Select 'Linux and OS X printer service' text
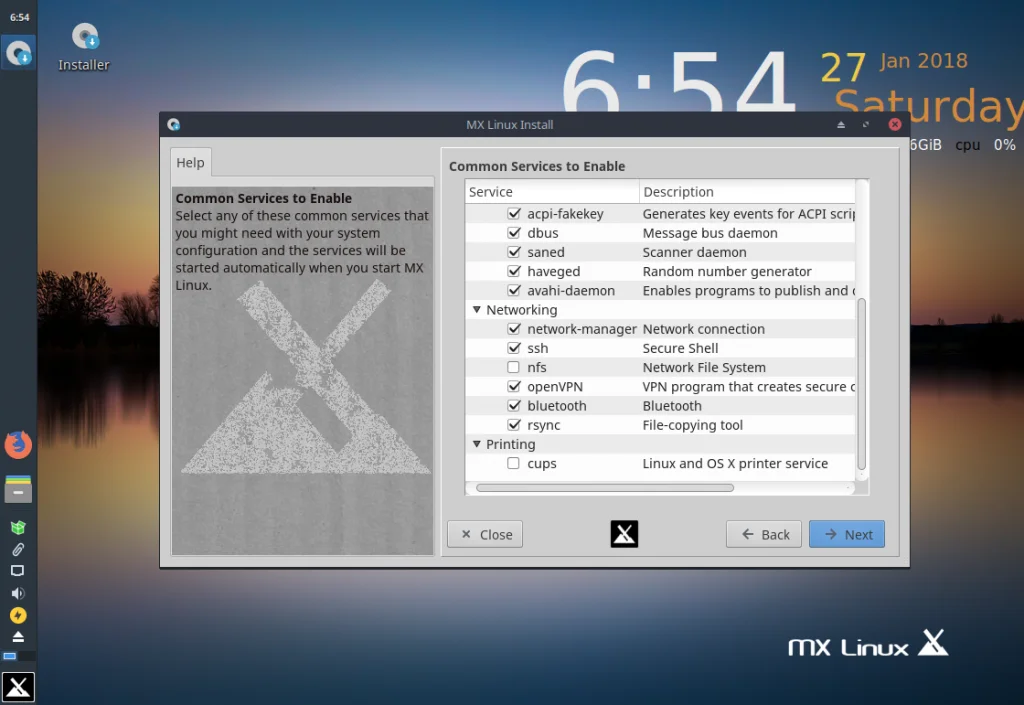This screenshot has height=705, width=1024. pyautogui.click(x=735, y=463)
